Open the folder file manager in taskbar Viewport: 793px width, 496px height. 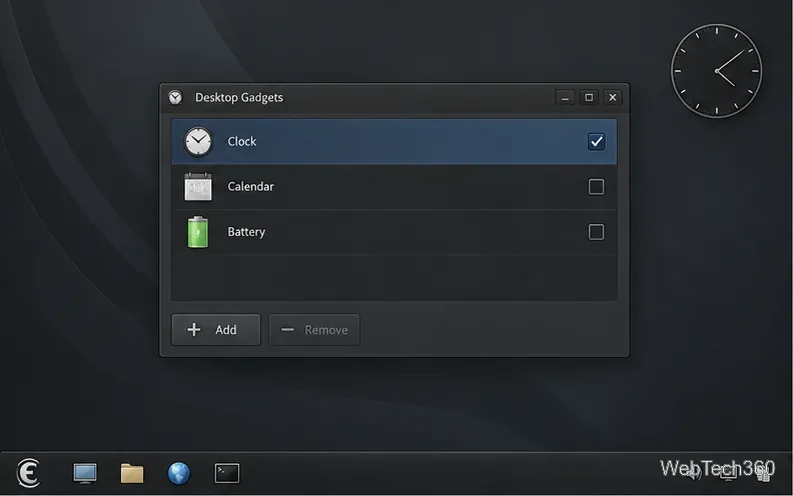coord(132,474)
